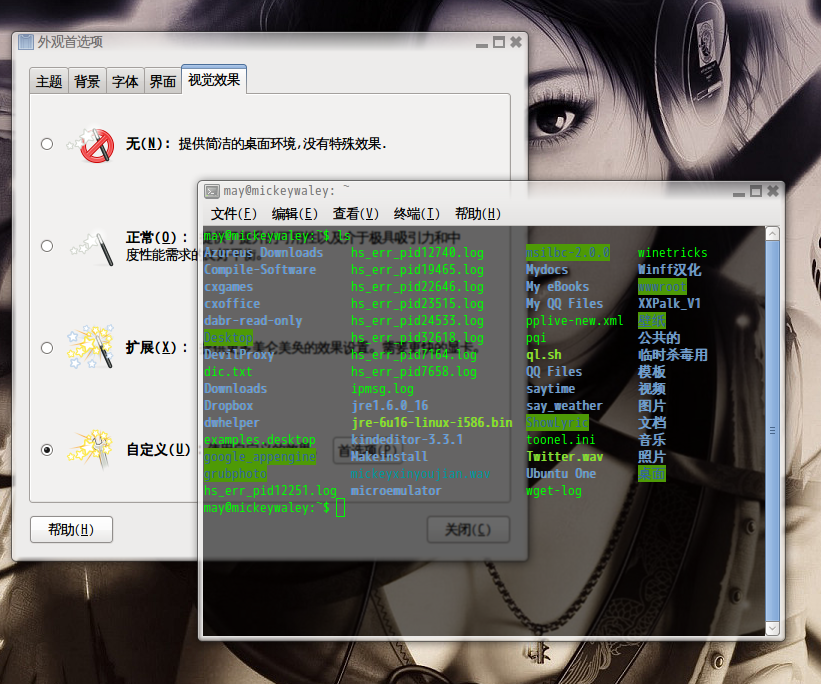This screenshot has width=821, height=684.
Task: Click 'ipmsg.log' in the terminal output
Action: (x=383, y=389)
